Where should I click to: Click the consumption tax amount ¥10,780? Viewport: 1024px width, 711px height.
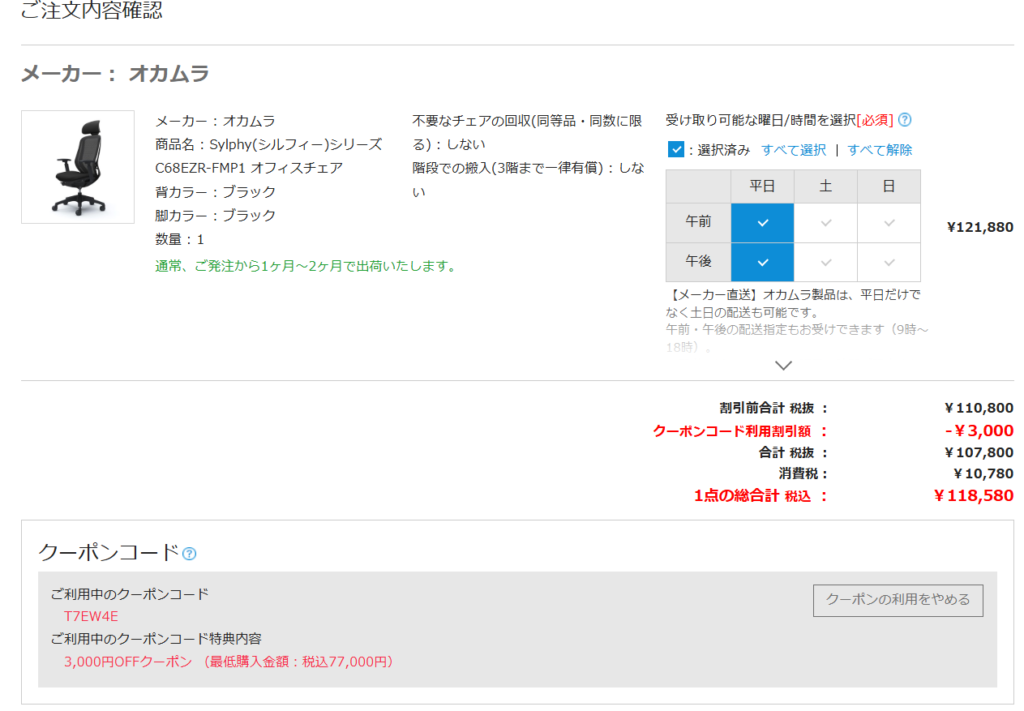pos(983,473)
